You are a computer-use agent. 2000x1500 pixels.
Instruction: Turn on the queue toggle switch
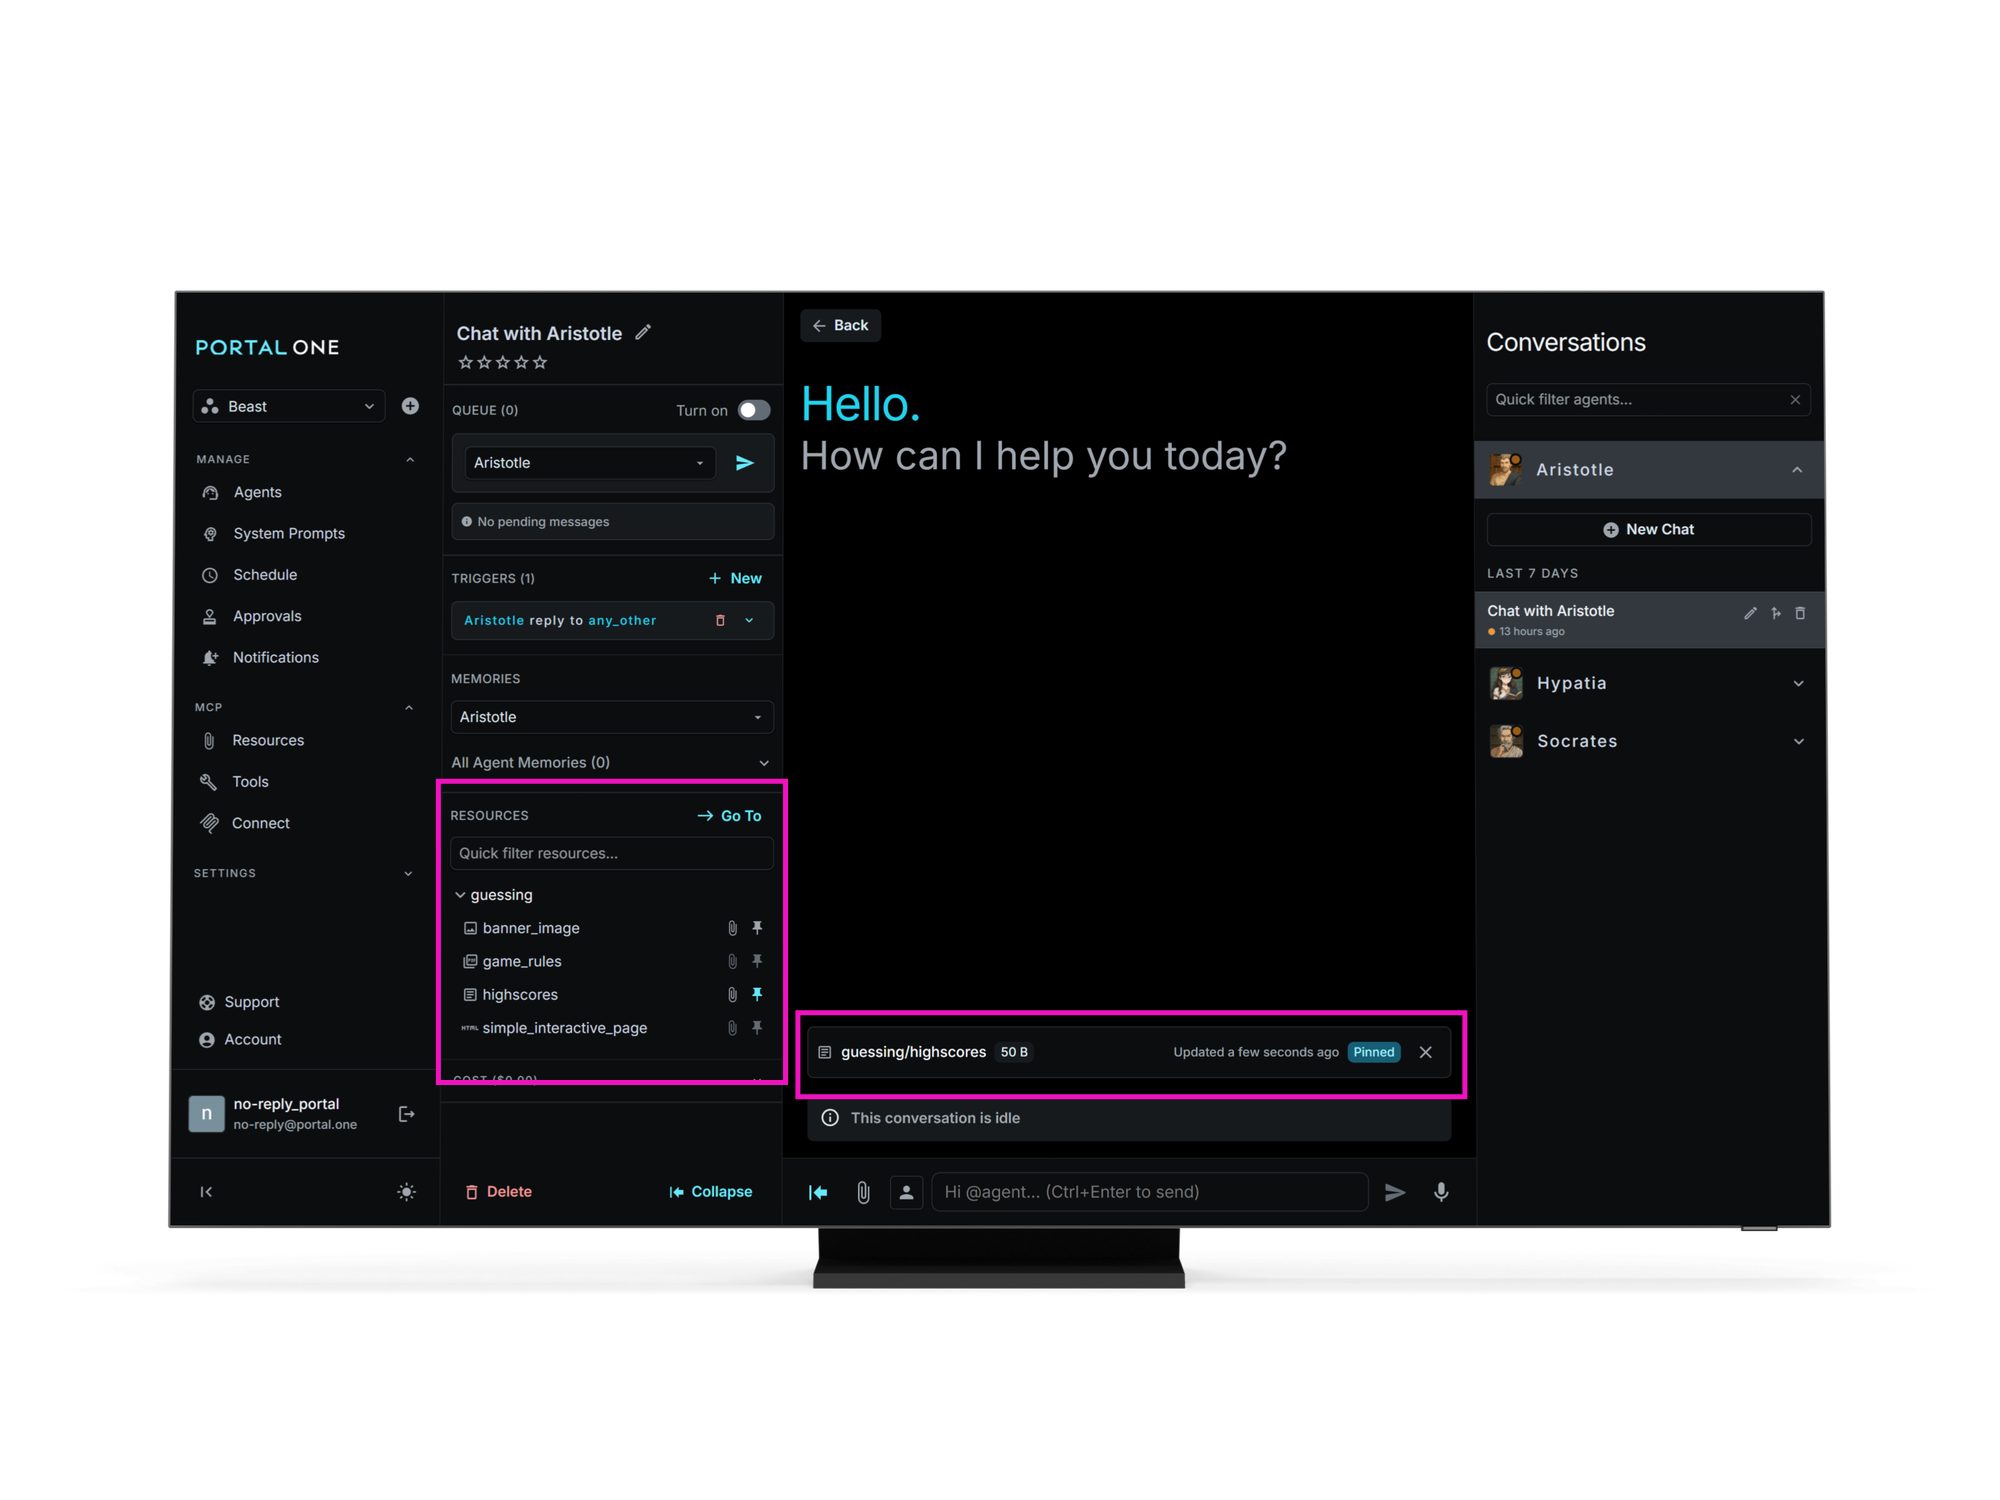pyautogui.click(x=754, y=411)
